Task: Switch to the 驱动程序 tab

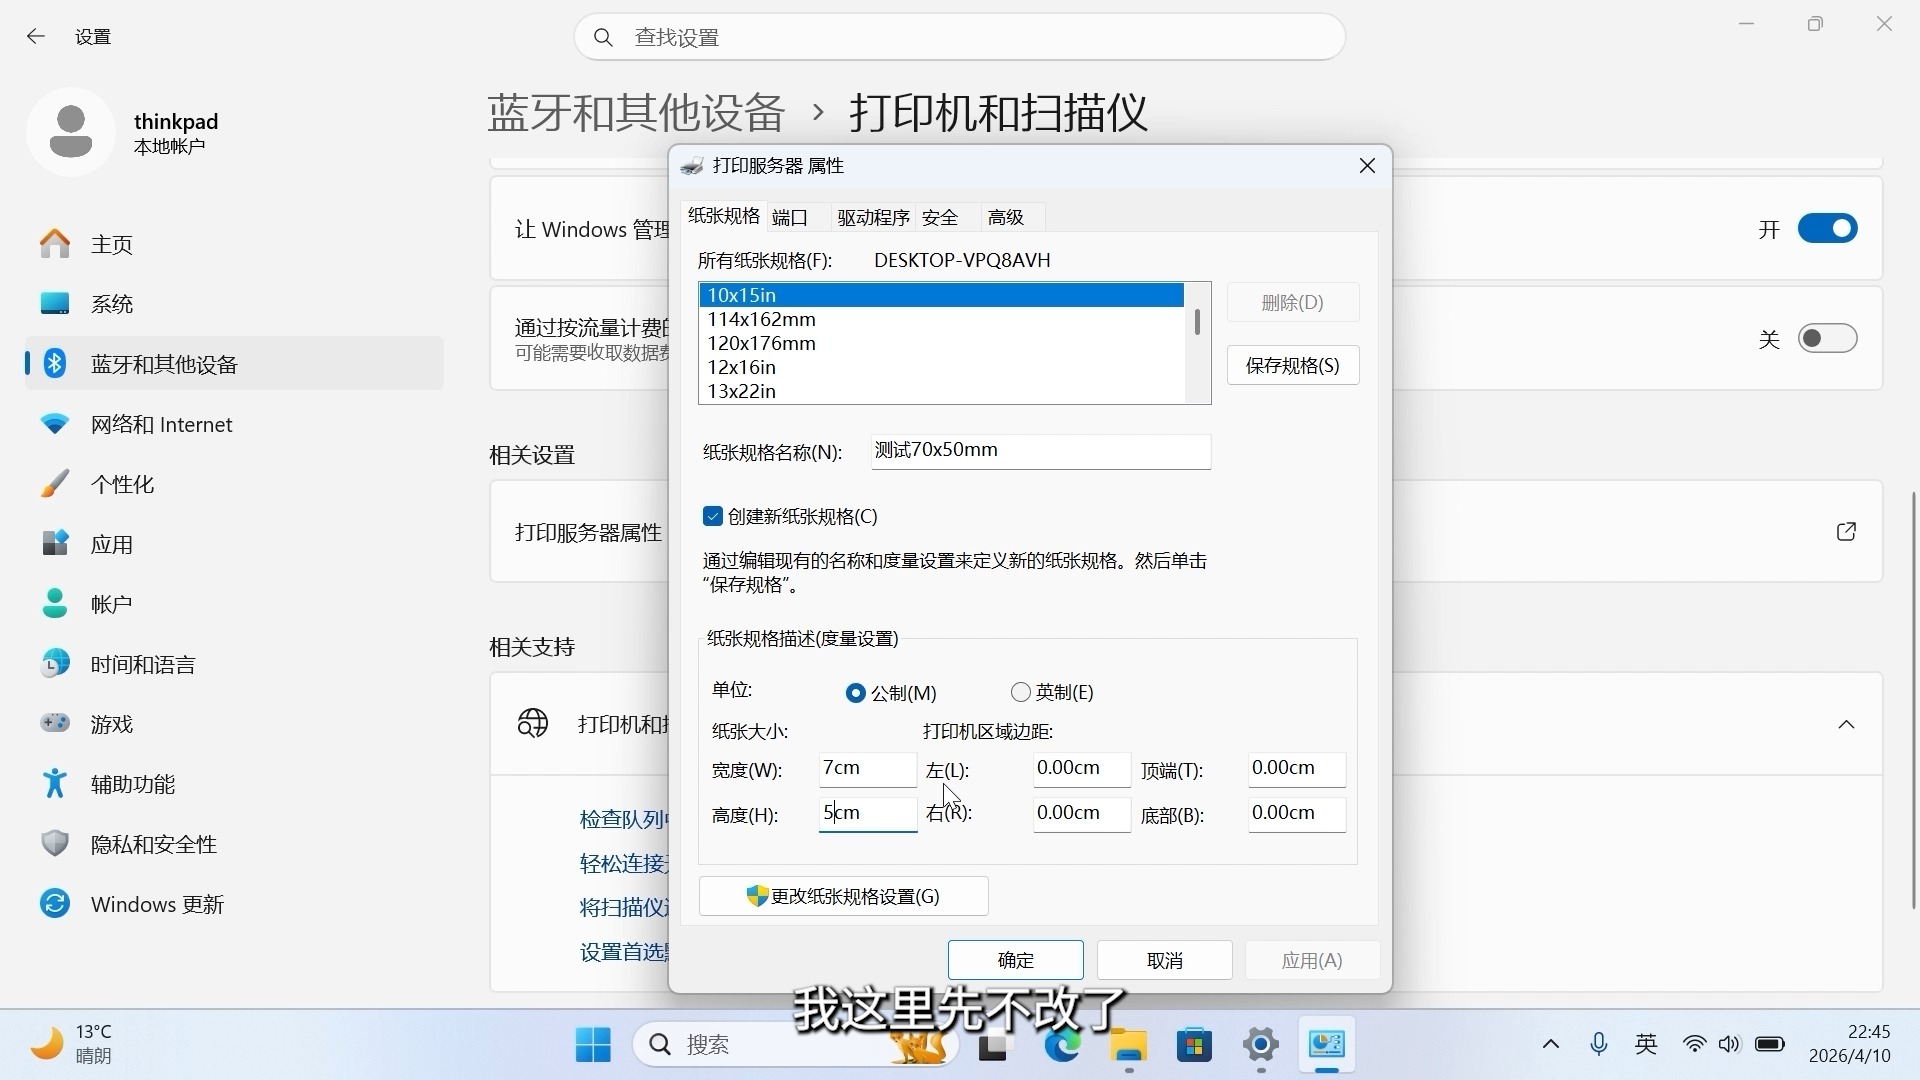Action: click(x=873, y=218)
